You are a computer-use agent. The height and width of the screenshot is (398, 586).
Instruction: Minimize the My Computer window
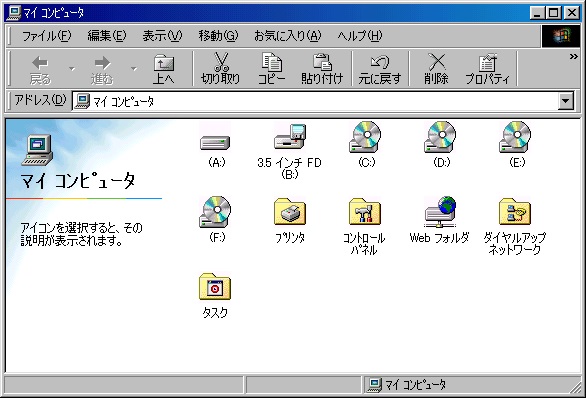click(x=537, y=13)
